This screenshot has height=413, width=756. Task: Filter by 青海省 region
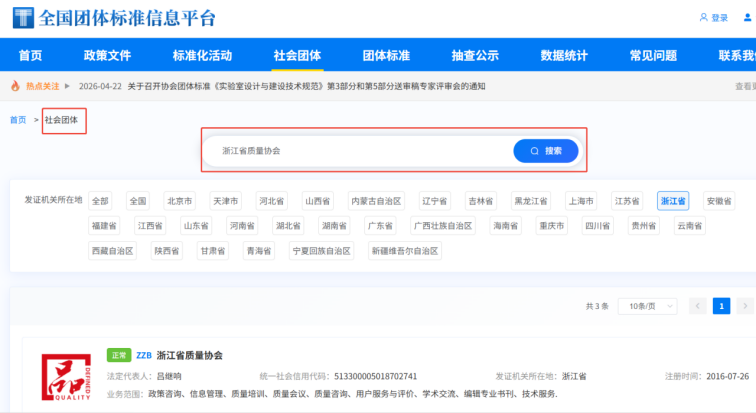click(x=259, y=251)
